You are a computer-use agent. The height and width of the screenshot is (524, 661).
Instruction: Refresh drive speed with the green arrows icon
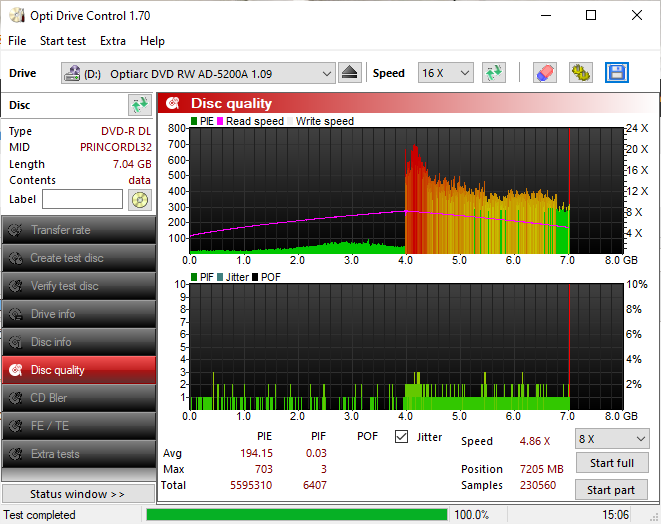pos(494,73)
